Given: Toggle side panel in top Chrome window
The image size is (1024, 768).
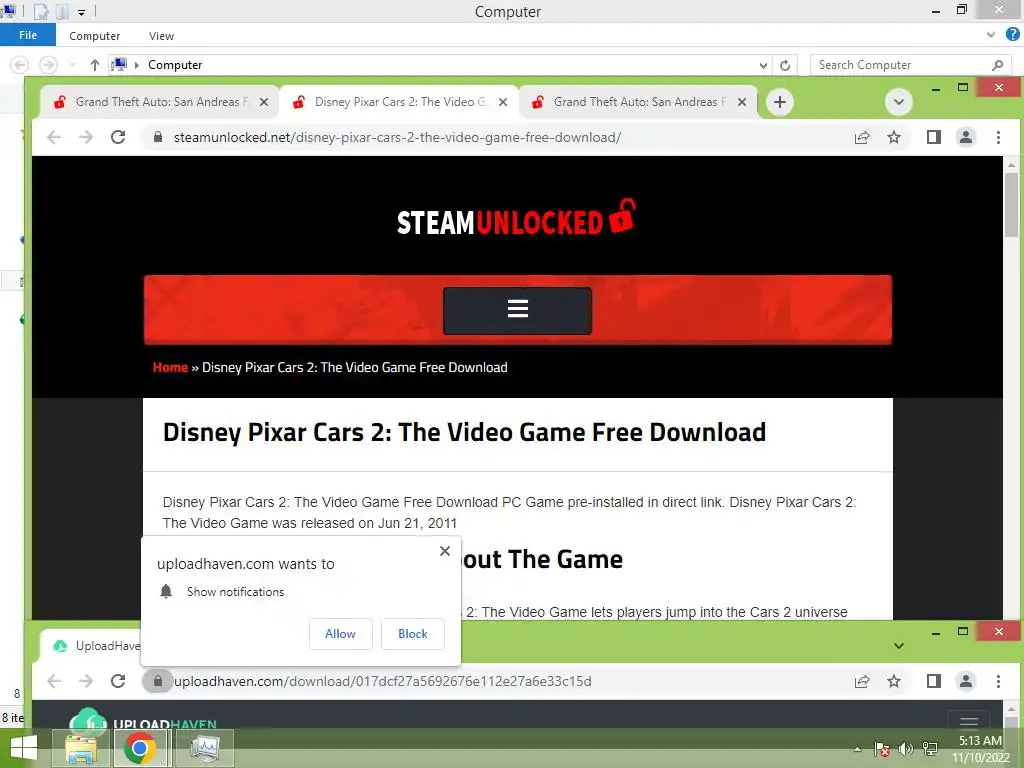Looking at the screenshot, I should (934, 137).
